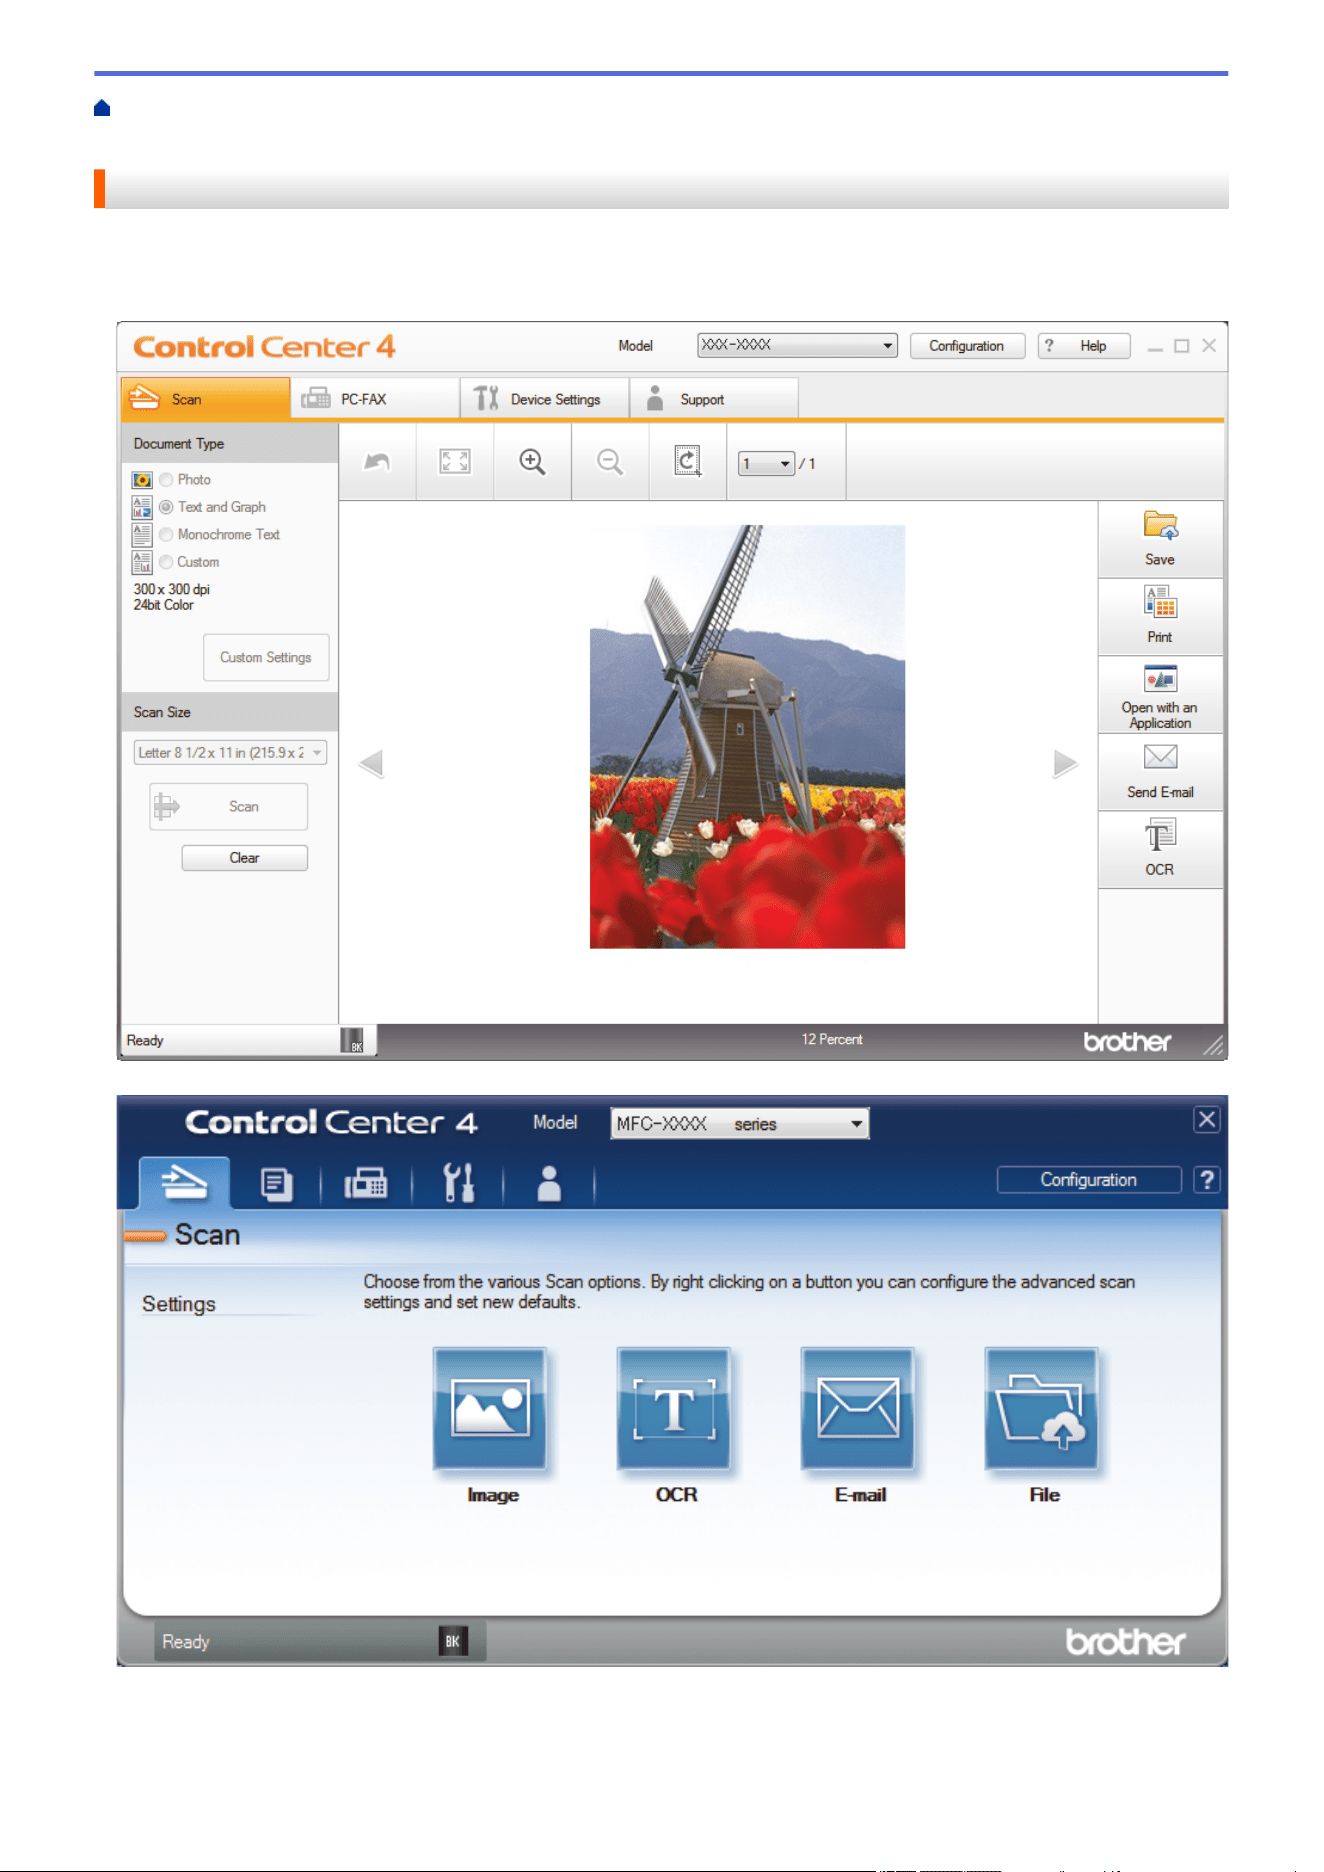Viewport: 1324px width, 1872px height.
Task: Go to the next page with right arrow
Action: click(x=1065, y=764)
